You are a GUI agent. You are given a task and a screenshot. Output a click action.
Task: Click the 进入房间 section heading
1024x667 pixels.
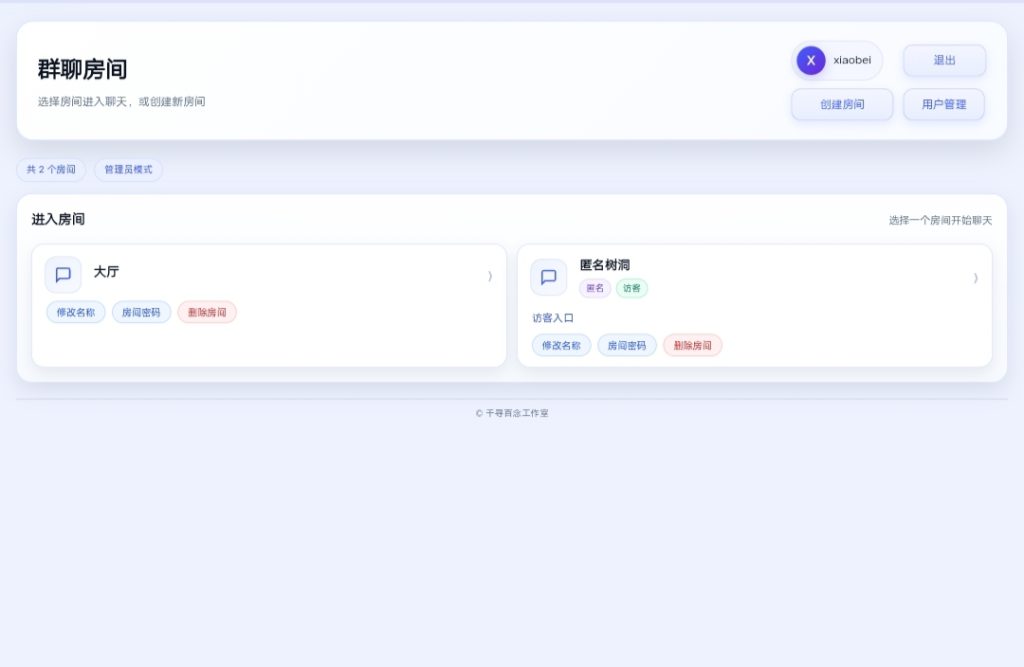pos(58,220)
